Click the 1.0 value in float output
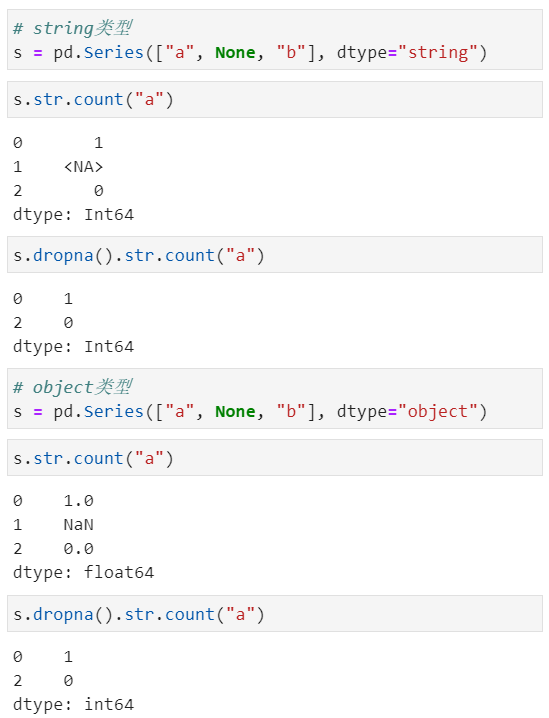Screen dimensions: 549x718 tap(78, 500)
